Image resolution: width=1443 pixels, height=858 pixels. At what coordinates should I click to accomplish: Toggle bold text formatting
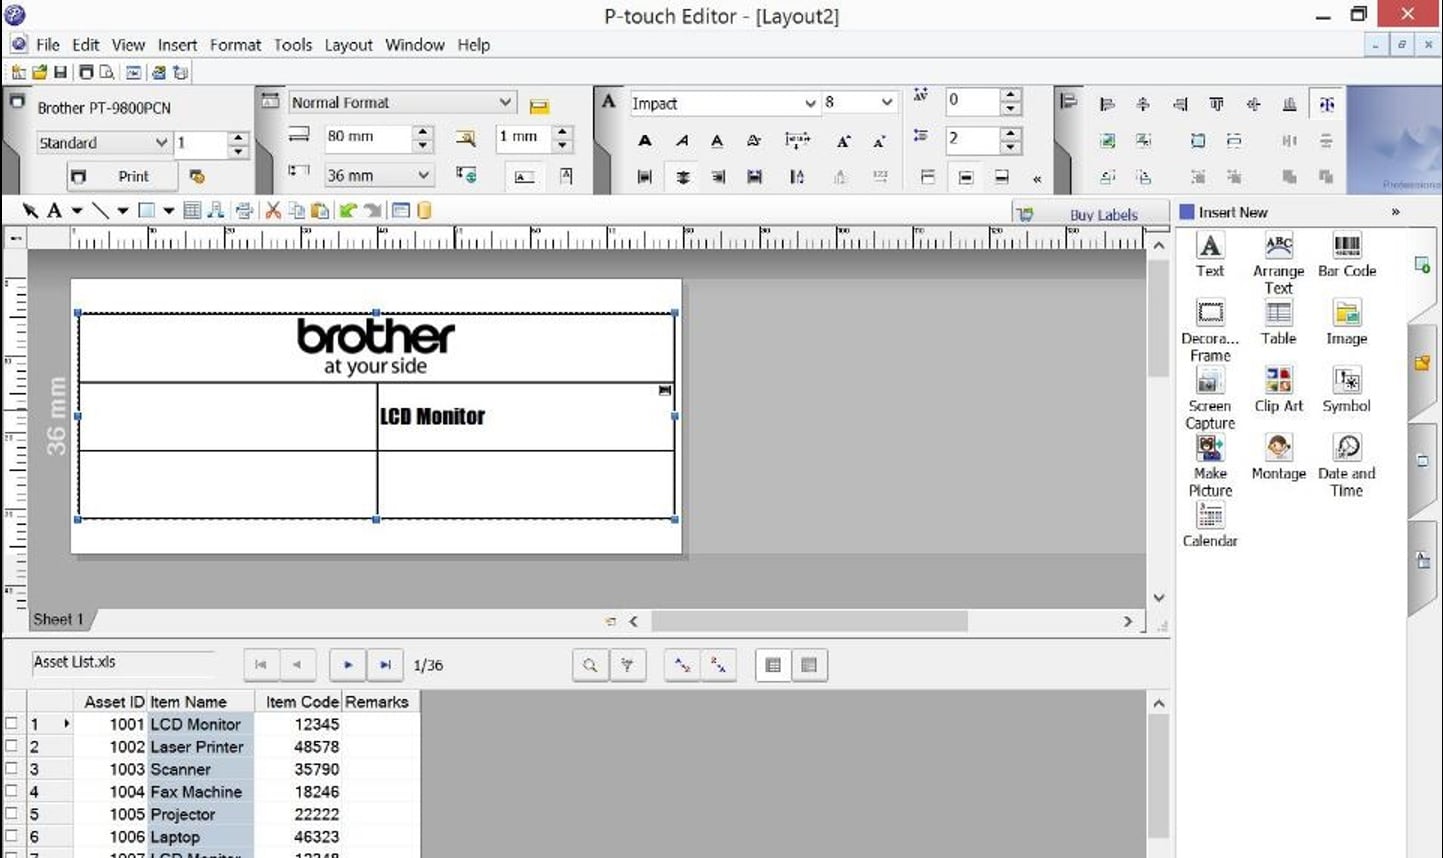point(645,141)
